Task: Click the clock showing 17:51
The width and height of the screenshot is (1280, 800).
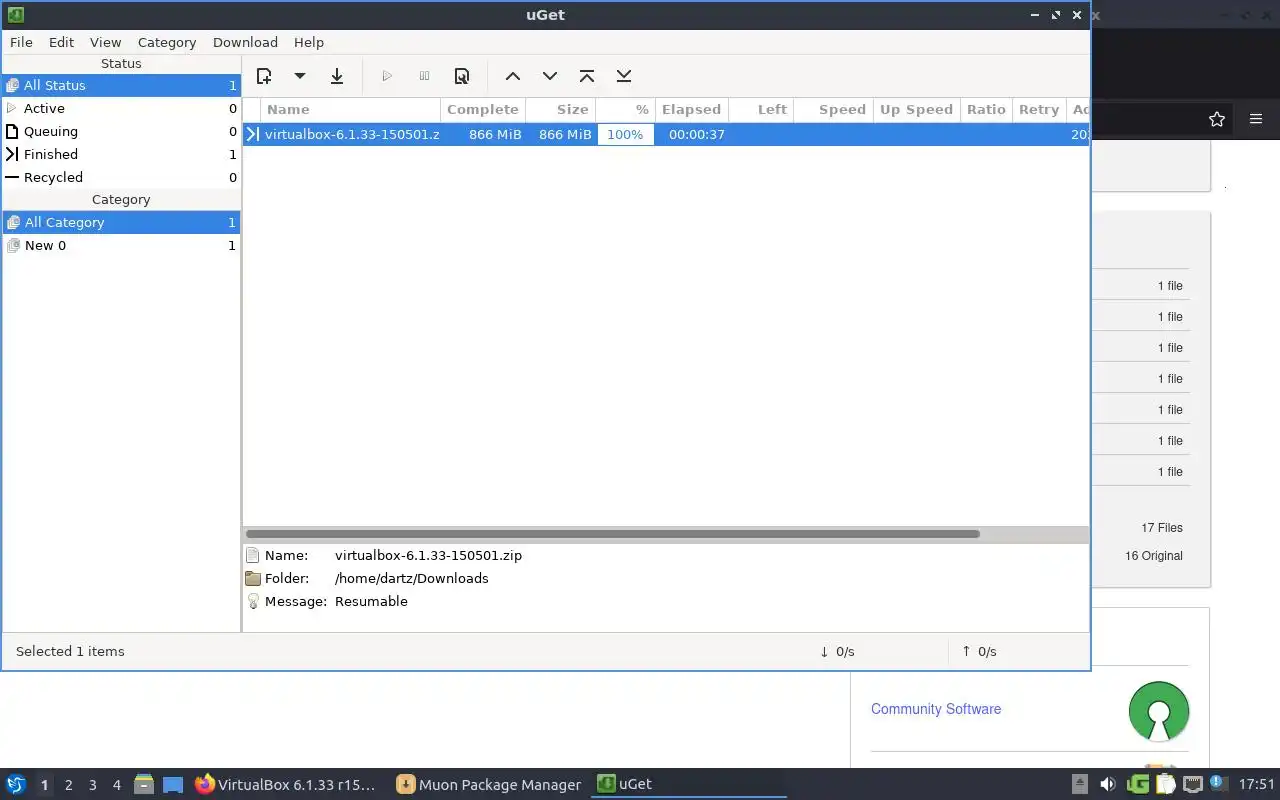Action: pos(1257,785)
